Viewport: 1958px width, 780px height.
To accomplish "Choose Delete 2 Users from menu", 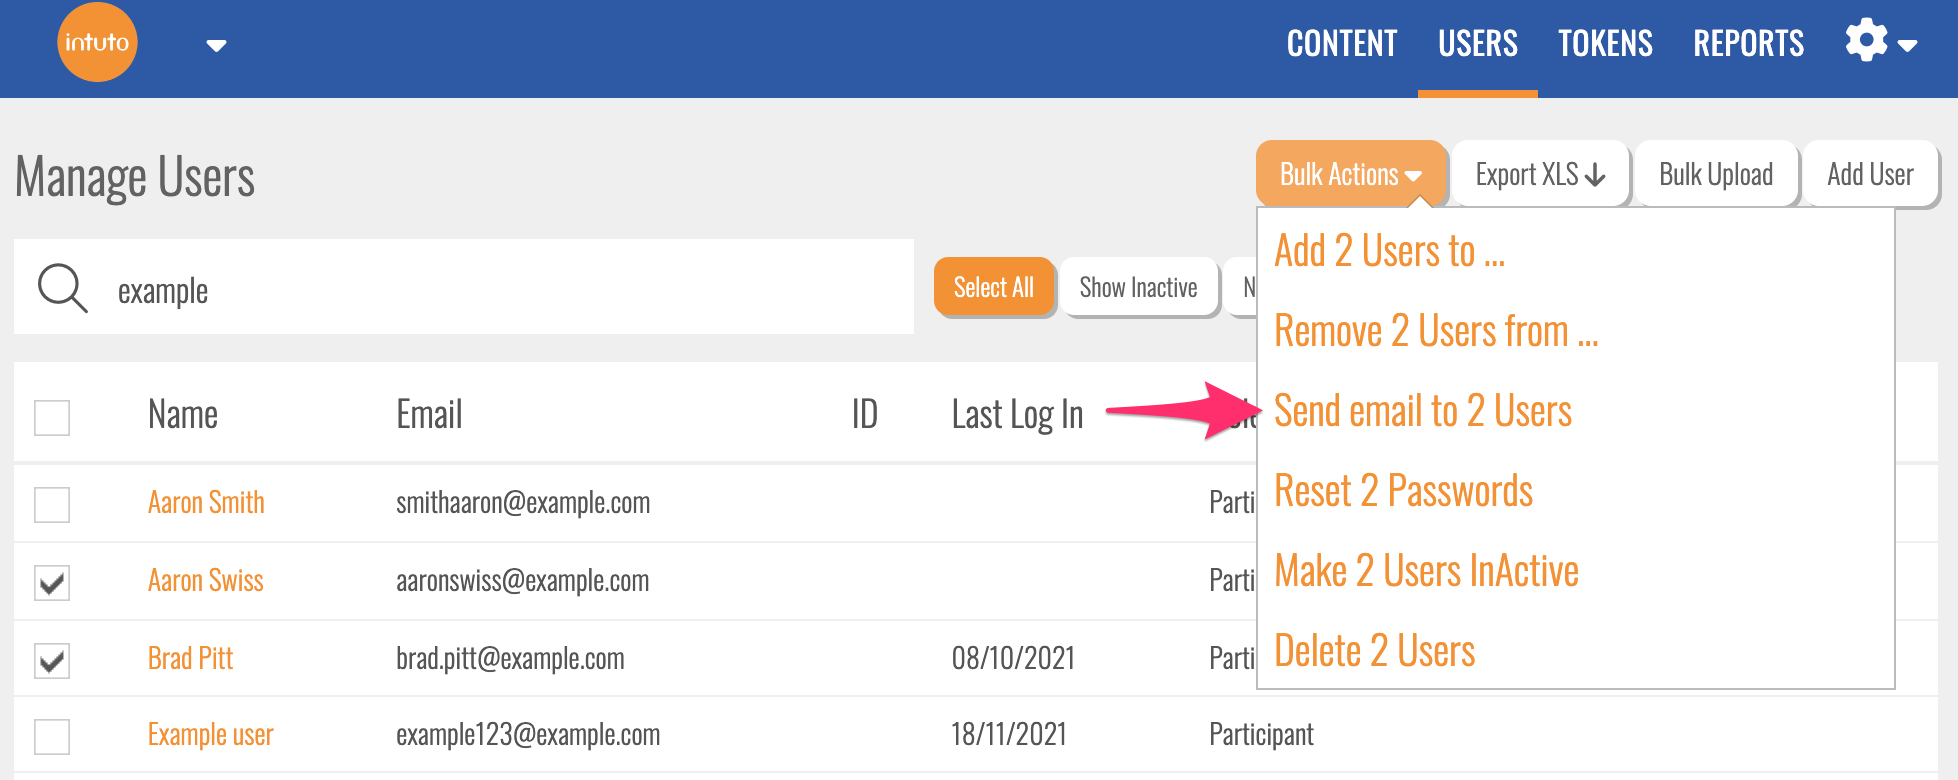I will (x=1374, y=651).
